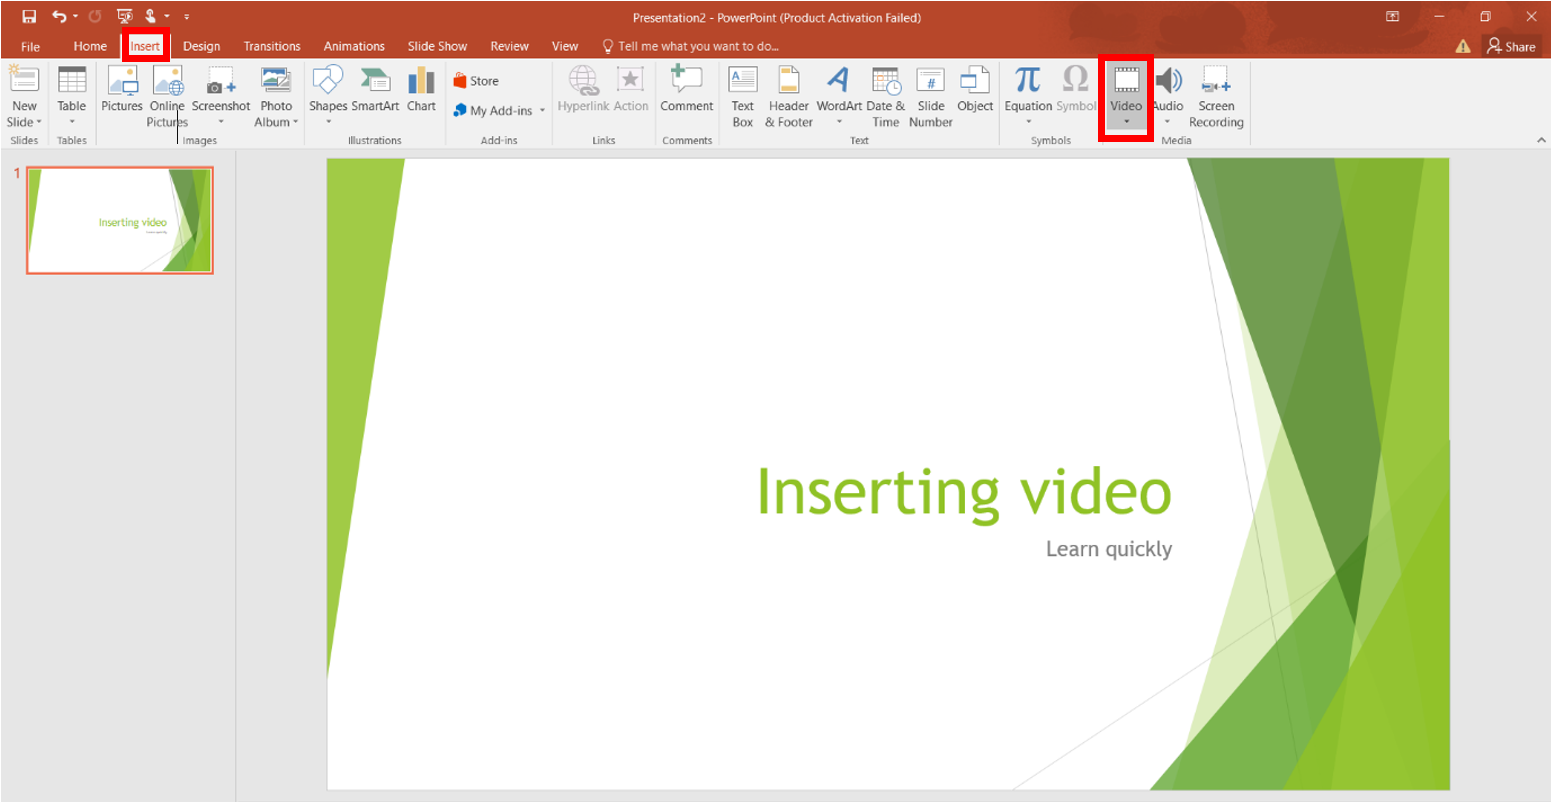1551x802 pixels.
Task: Switch to the Home tab
Action: tap(90, 46)
